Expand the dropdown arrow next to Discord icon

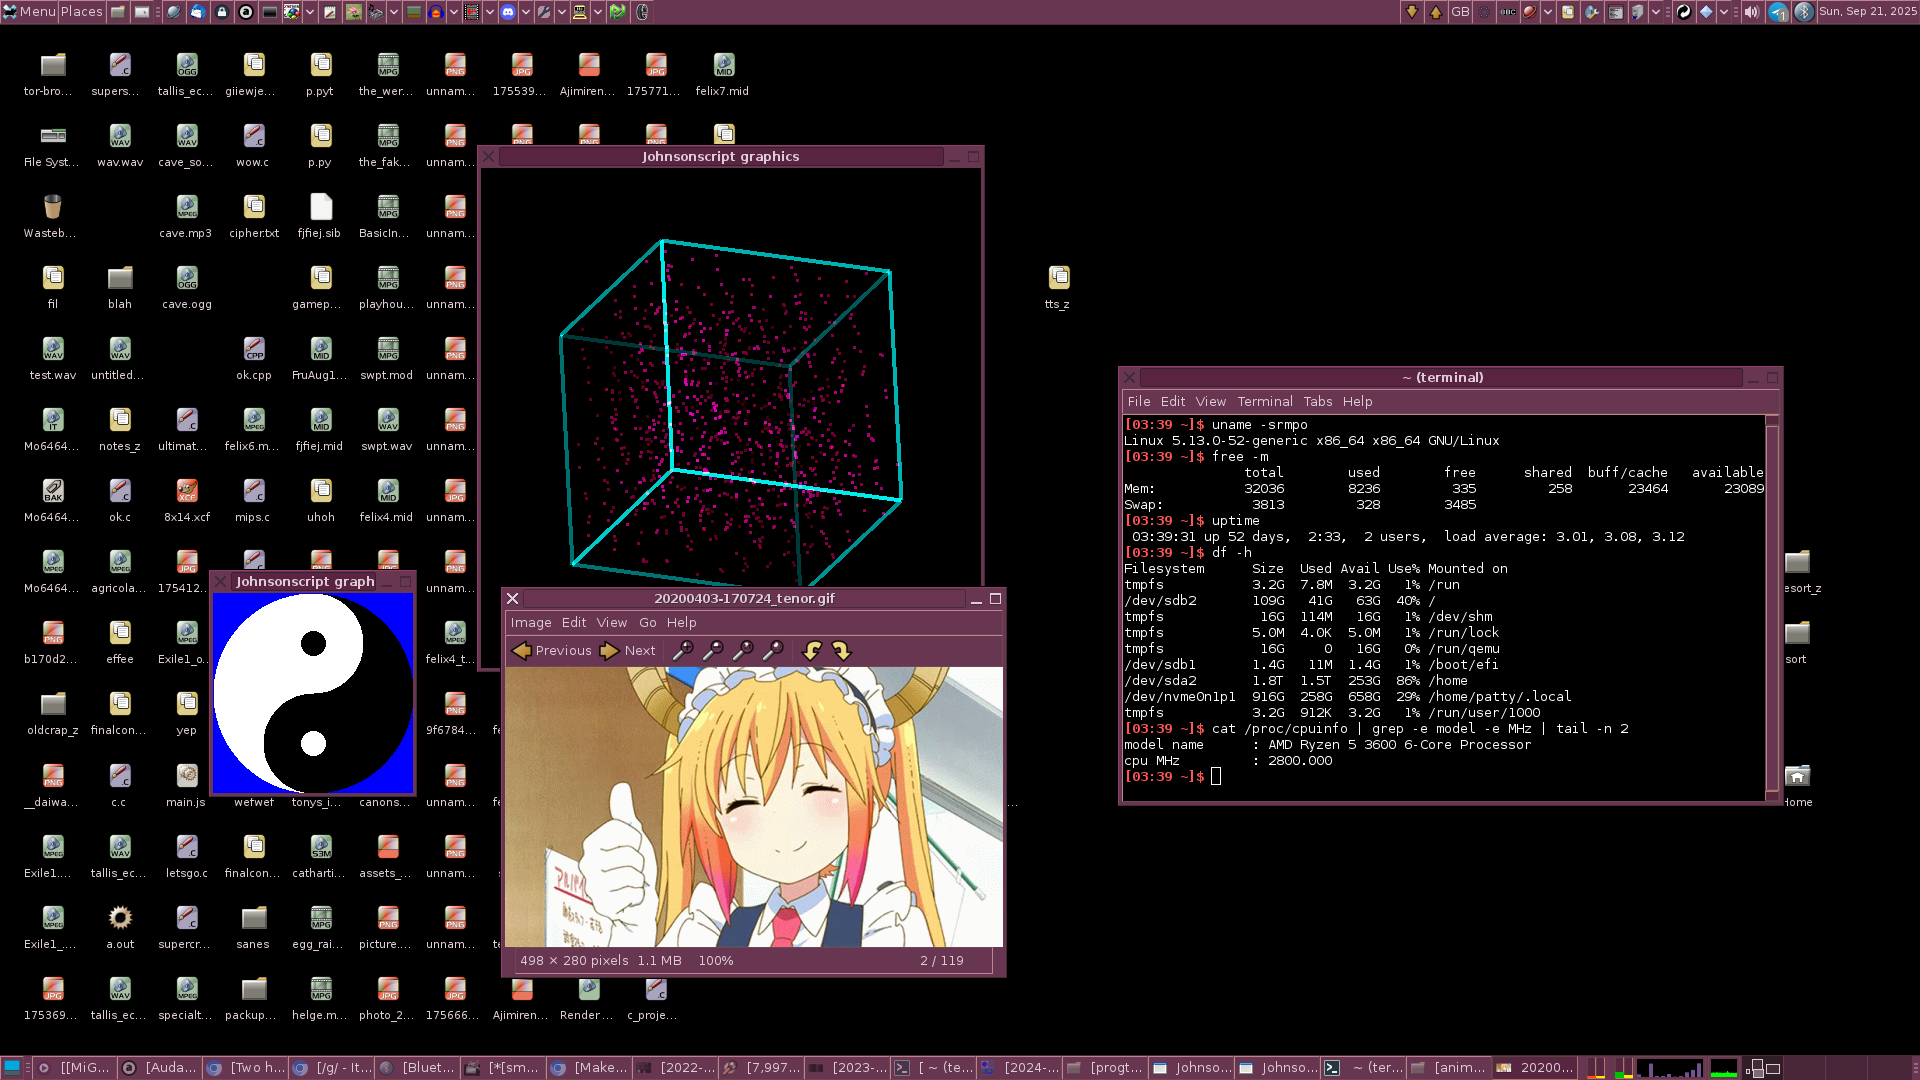coord(526,12)
